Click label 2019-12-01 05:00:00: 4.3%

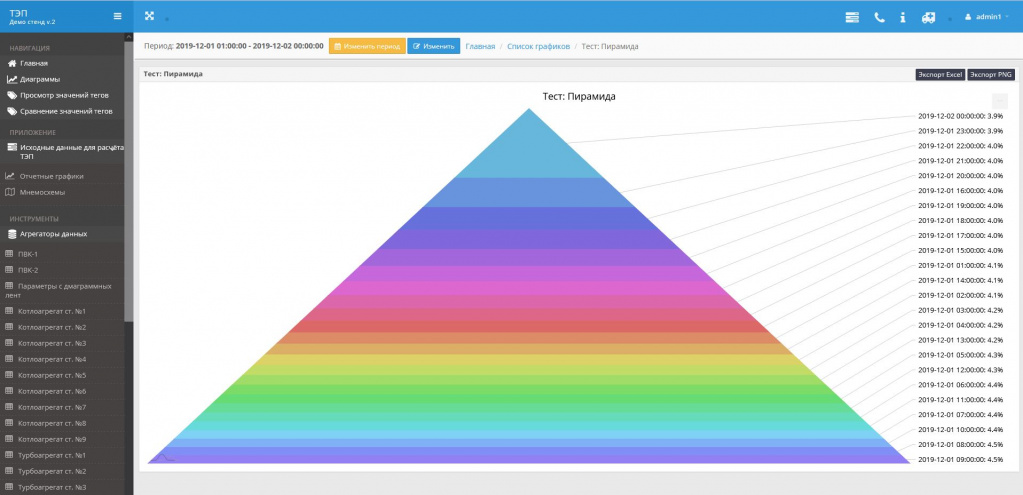(960, 355)
